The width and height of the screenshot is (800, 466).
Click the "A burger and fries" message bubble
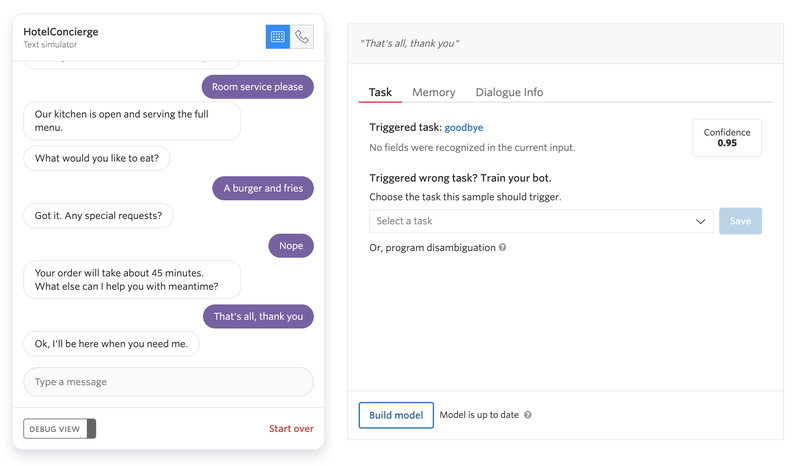(263, 188)
